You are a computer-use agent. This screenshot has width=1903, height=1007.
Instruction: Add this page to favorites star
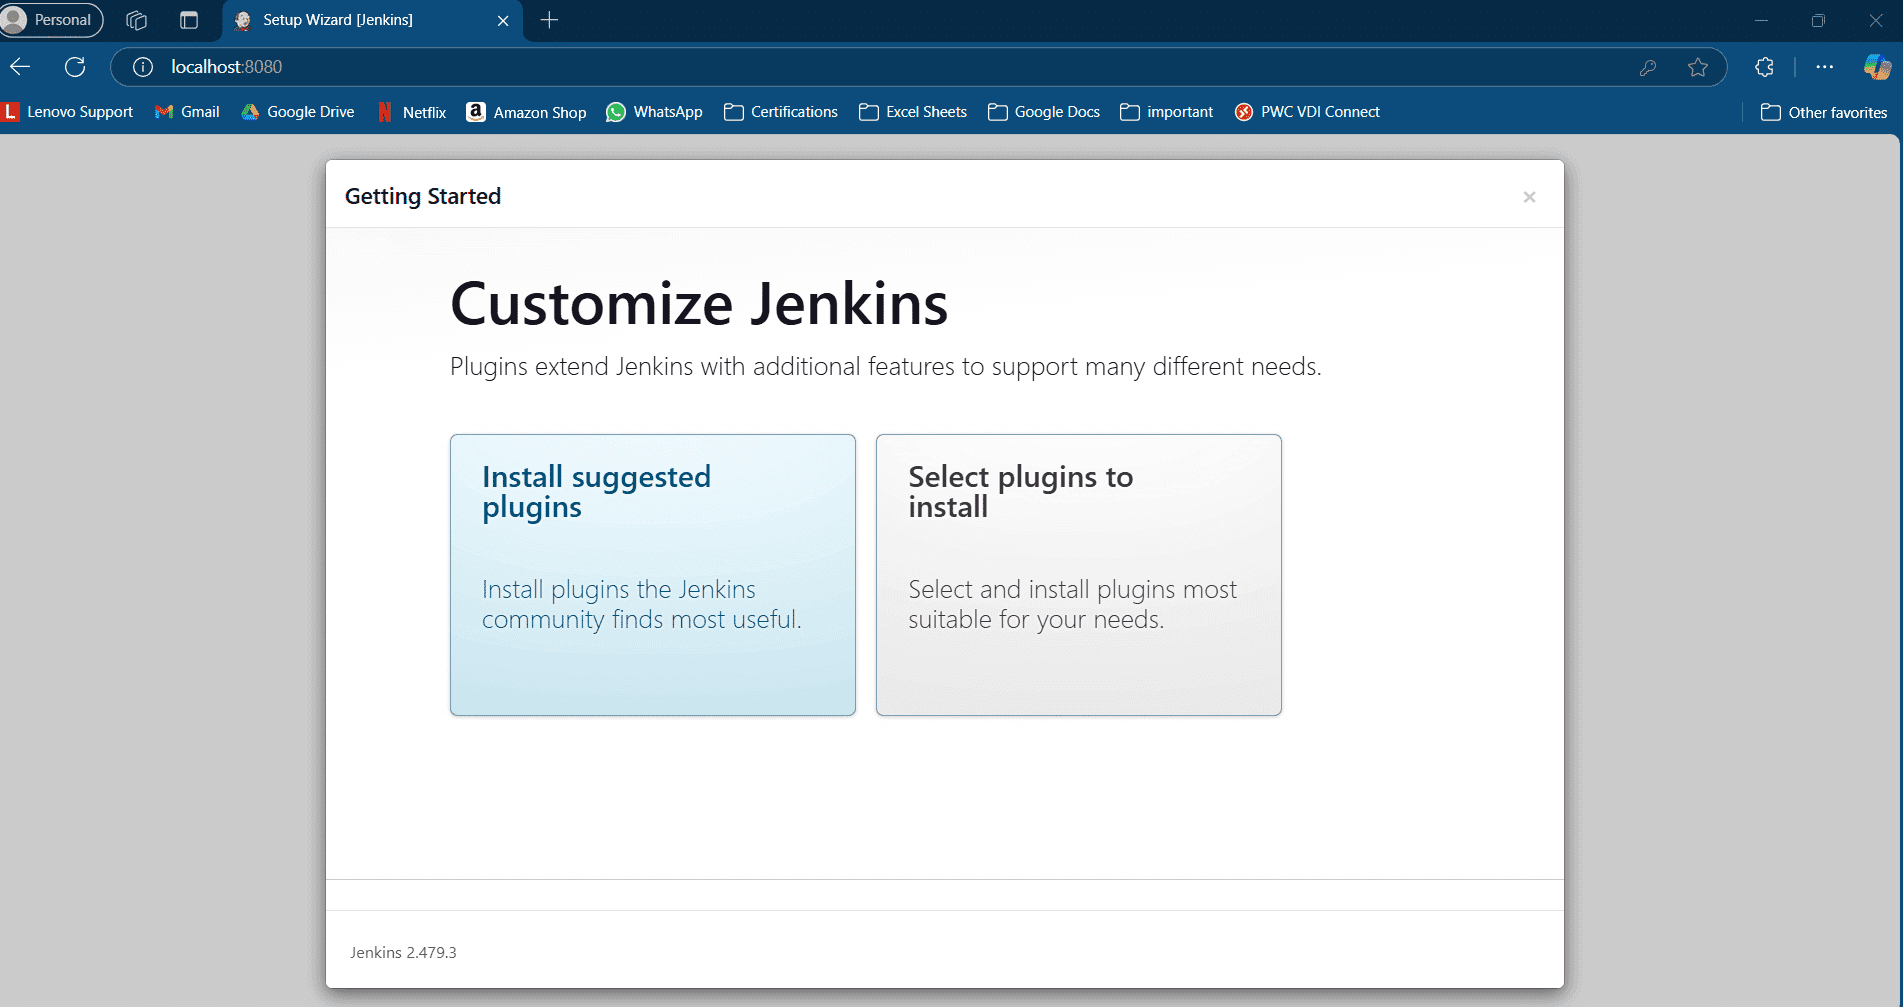click(1698, 67)
